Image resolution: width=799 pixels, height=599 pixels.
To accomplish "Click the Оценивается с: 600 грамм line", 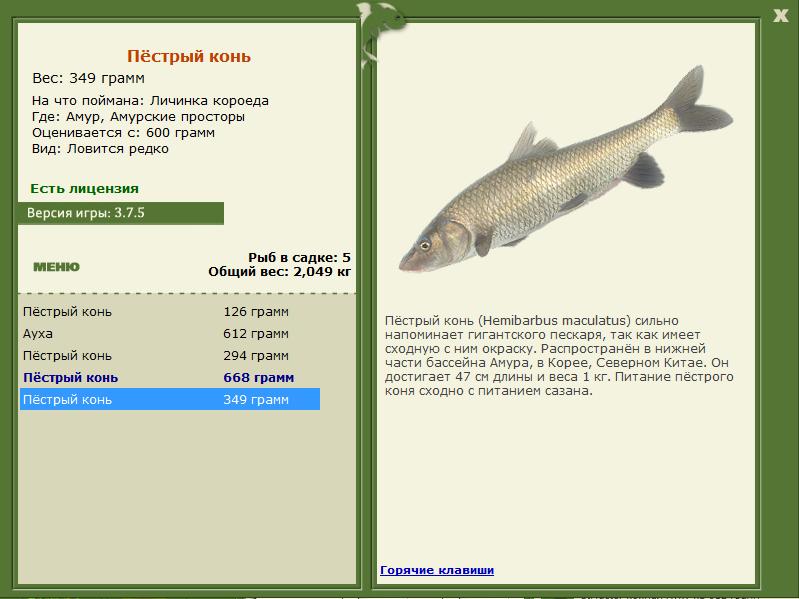I will [x=123, y=133].
